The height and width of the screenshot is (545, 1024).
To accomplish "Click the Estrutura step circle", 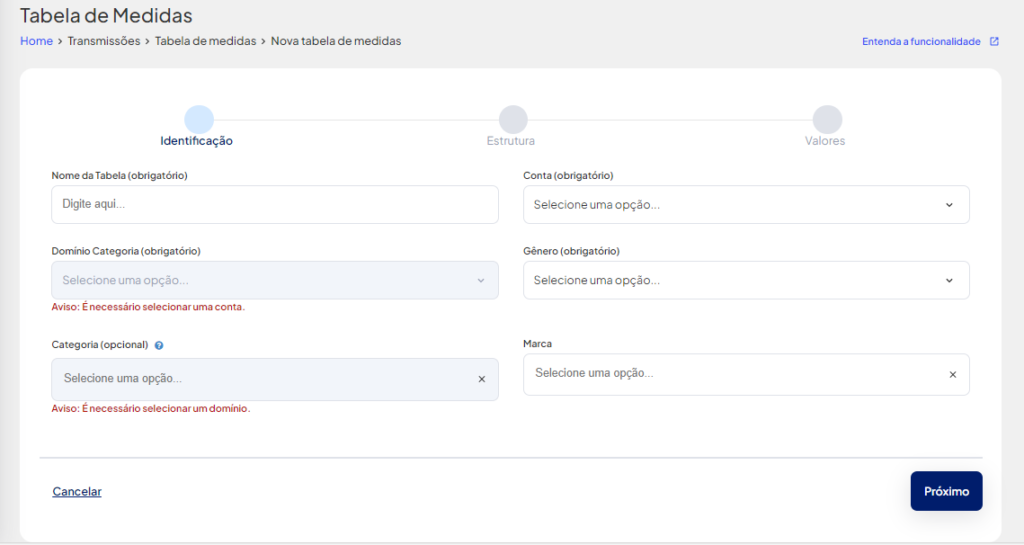I will pyautogui.click(x=513, y=119).
